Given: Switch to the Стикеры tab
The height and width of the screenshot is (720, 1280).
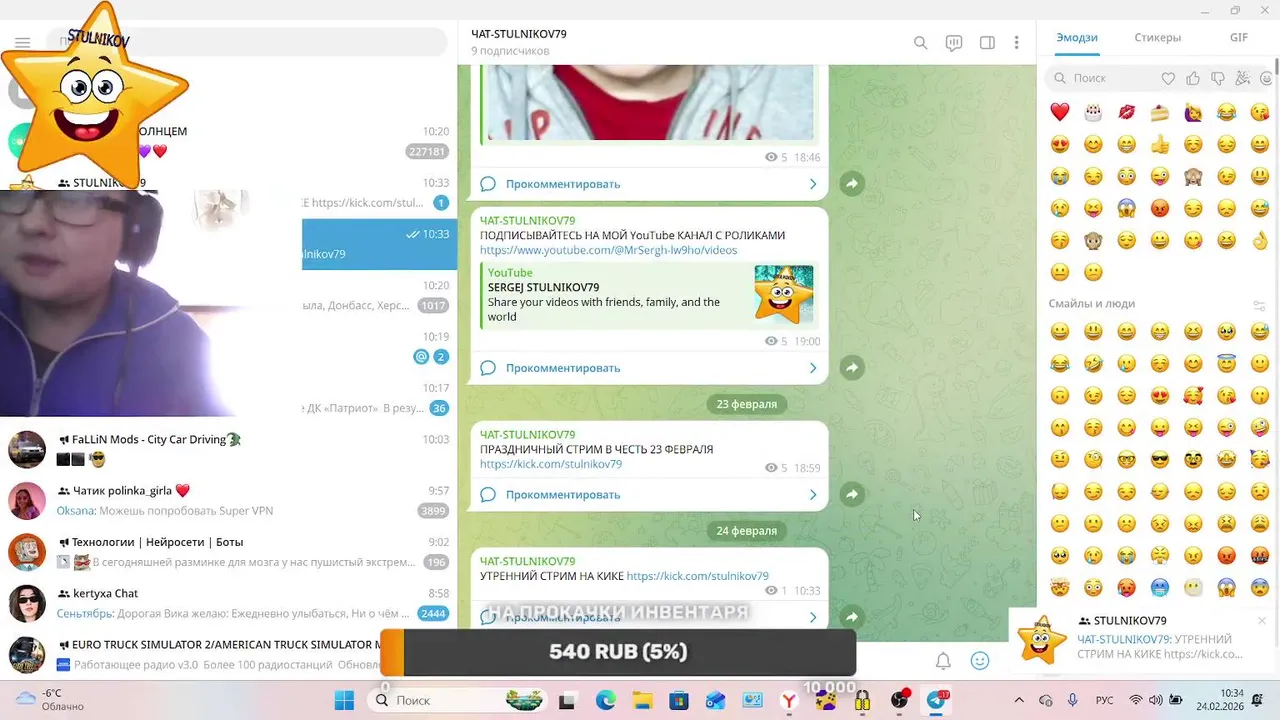Looking at the screenshot, I should 1157,38.
